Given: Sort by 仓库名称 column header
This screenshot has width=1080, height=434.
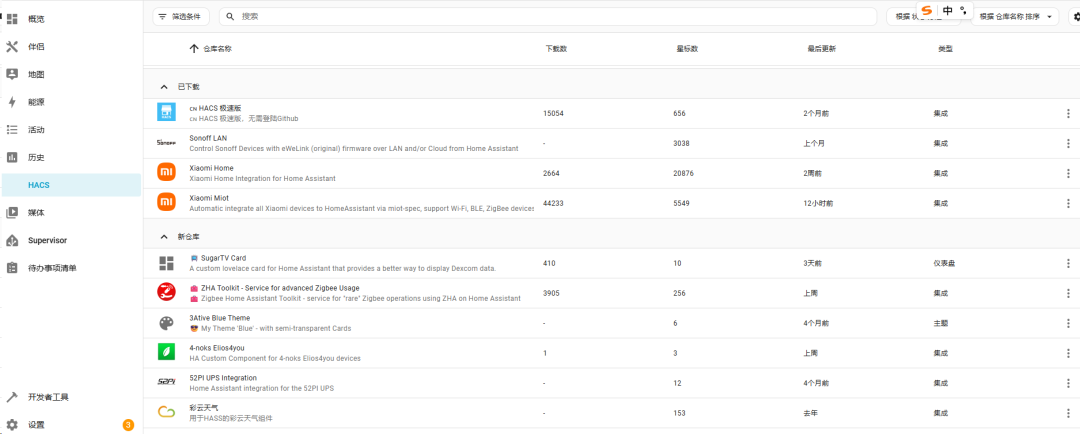Looking at the screenshot, I should point(217,48).
